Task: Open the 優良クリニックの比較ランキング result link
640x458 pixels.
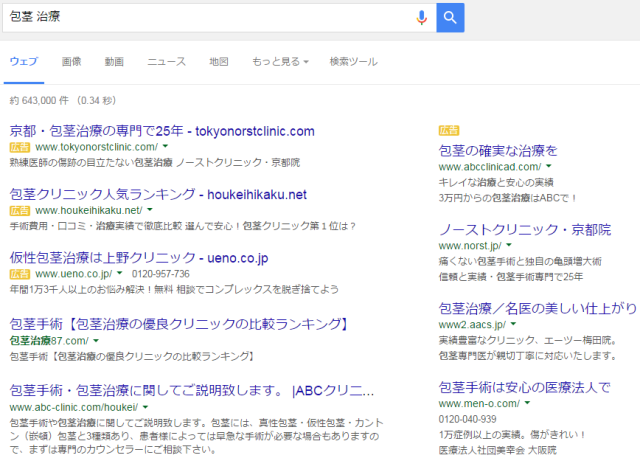Action: [x=180, y=325]
